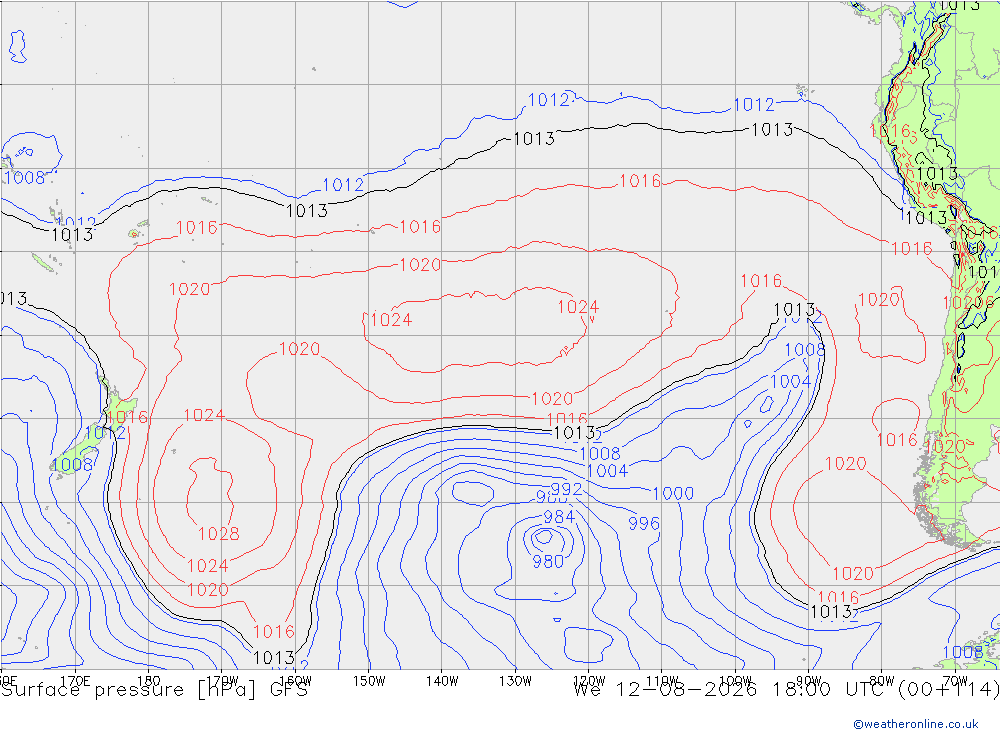Image resolution: width=1000 pixels, height=733 pixels.
Task: Click the 1016 label on New Zealand's North Island
Action: [x=127, y=418]
